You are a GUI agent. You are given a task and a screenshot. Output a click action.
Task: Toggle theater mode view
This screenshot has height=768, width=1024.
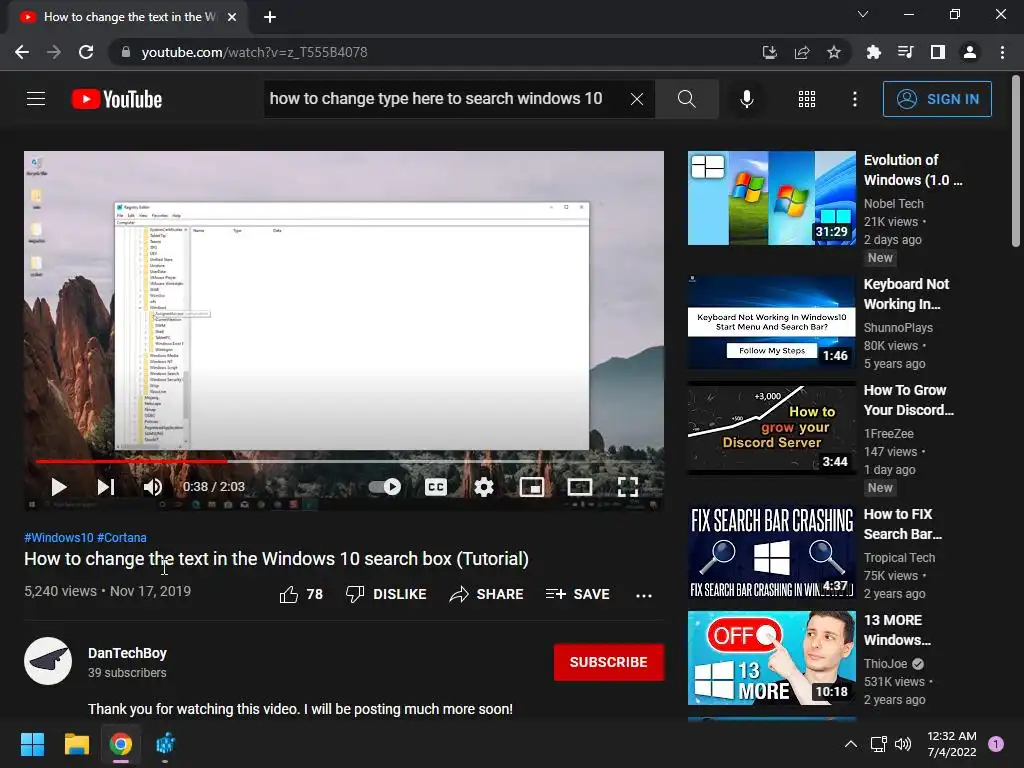tap(580, 487)
